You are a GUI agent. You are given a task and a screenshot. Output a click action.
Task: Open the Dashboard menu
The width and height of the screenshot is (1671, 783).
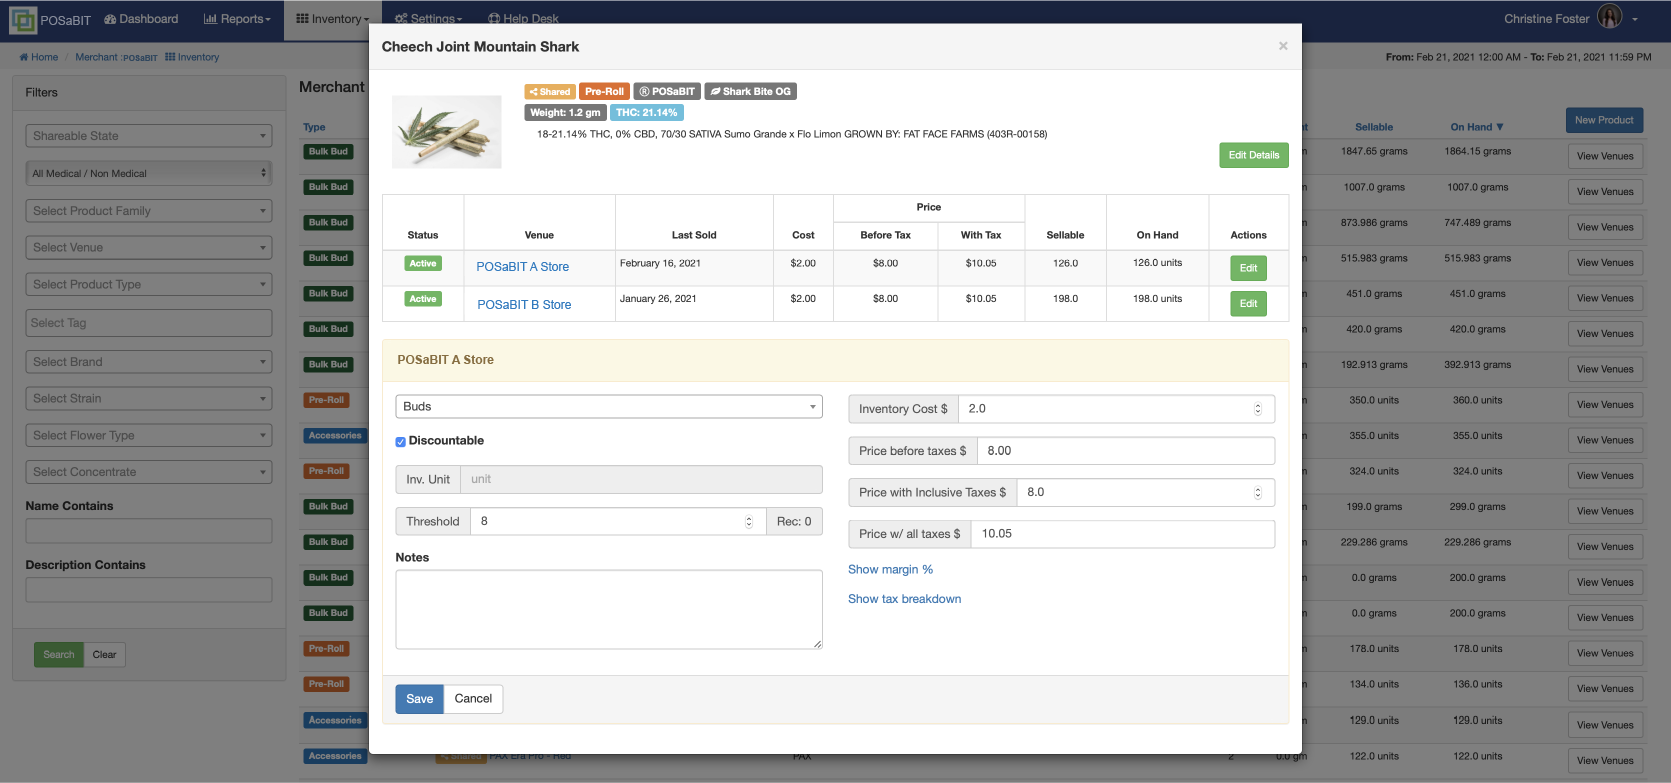[141, 19]
